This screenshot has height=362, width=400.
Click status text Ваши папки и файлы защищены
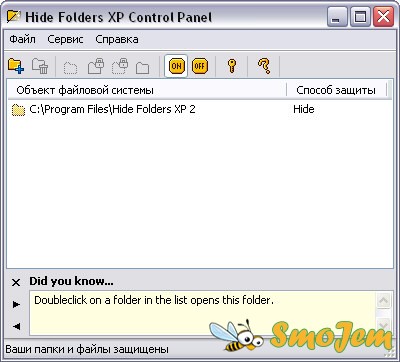coord(87,349)
